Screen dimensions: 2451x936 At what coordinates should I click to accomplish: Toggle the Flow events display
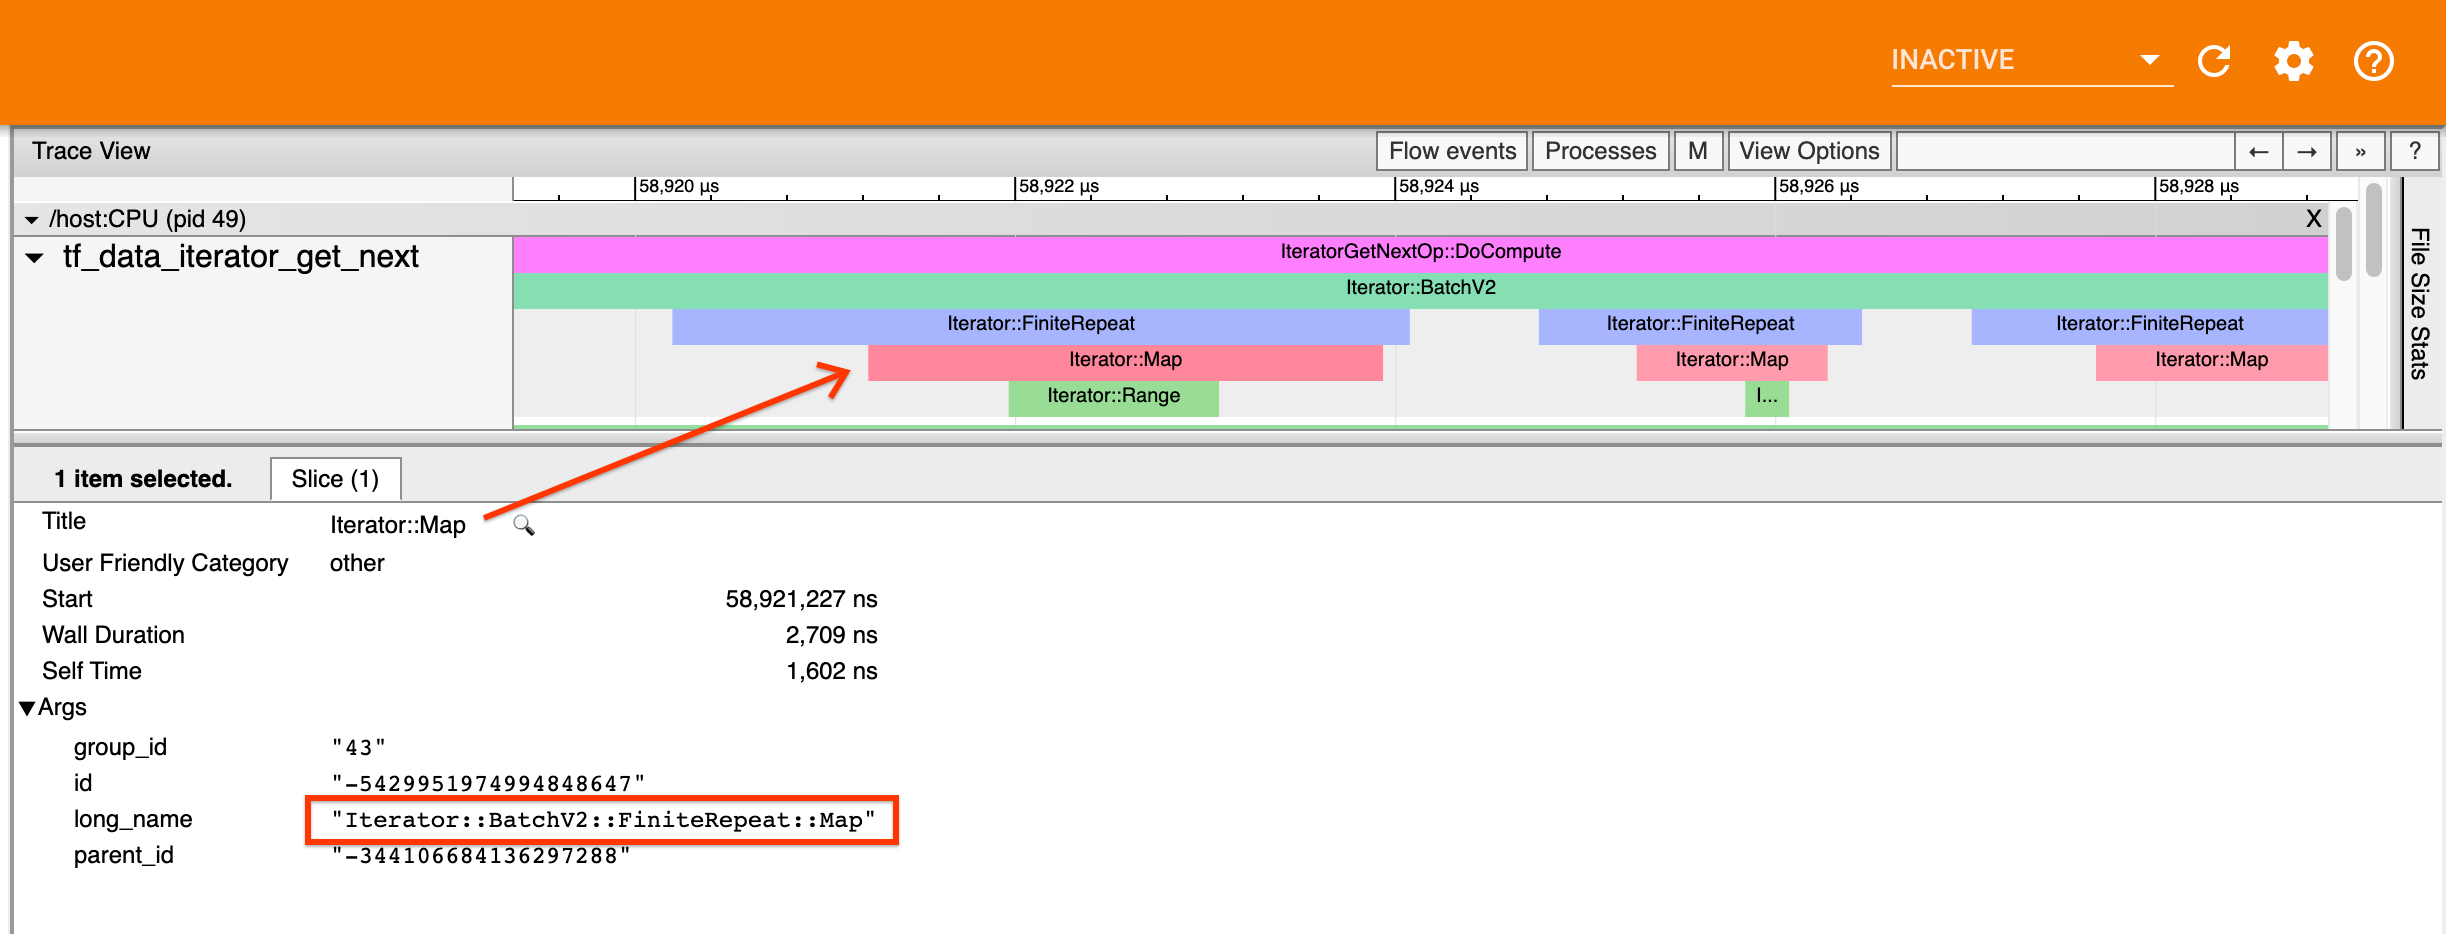tap(1451, 151)
